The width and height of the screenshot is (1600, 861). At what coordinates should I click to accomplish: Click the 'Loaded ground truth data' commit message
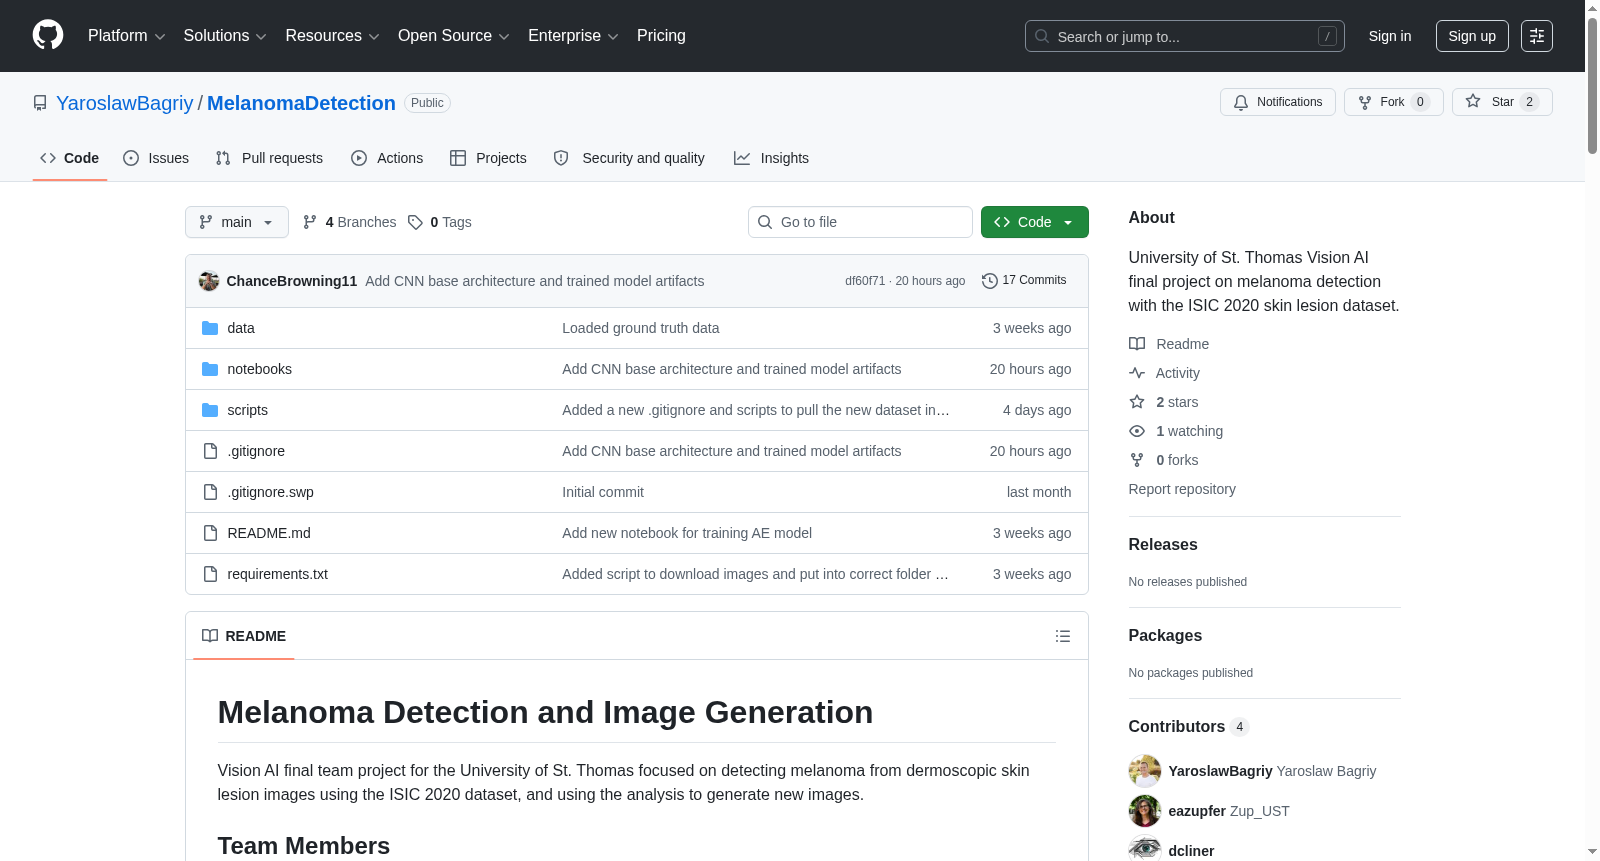[641, 328]
